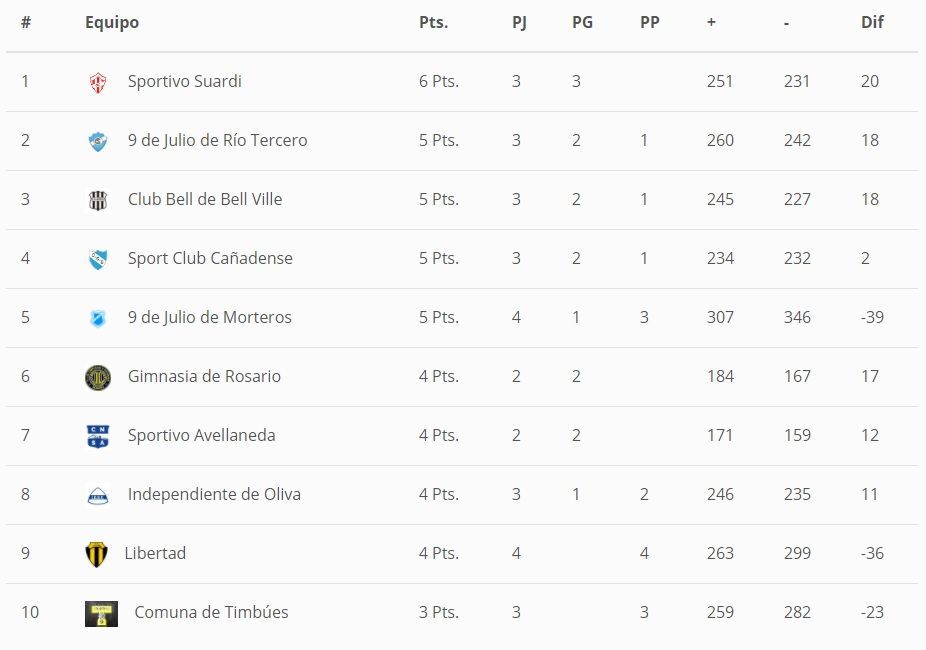Open the Club Bell de Bell Ville link
Viewport: 926px width, 650px height.
coord(205,199)
